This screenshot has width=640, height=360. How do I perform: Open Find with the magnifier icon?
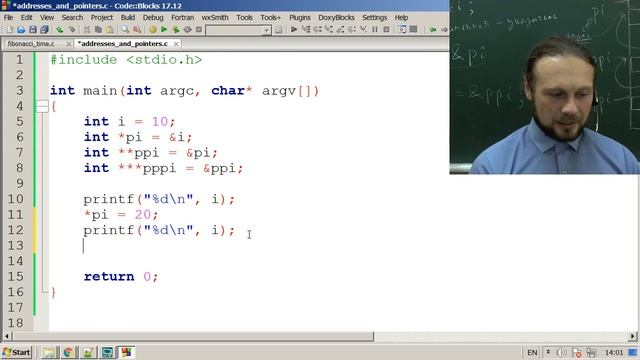click(x=125, y=29)
